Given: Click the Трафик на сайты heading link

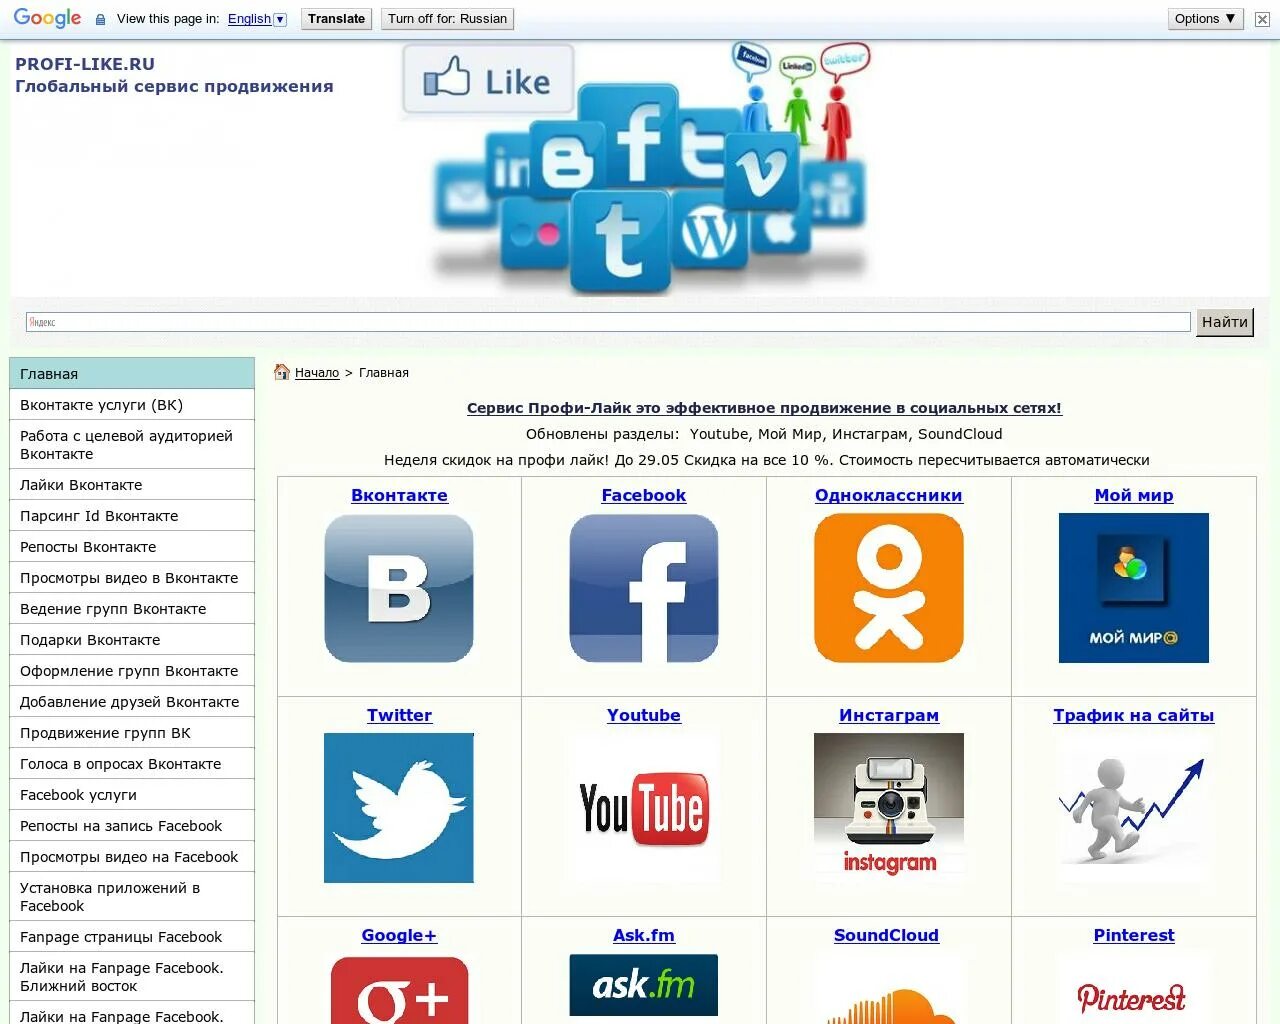Looking at the screenshot, I should tap(1134, 715).
